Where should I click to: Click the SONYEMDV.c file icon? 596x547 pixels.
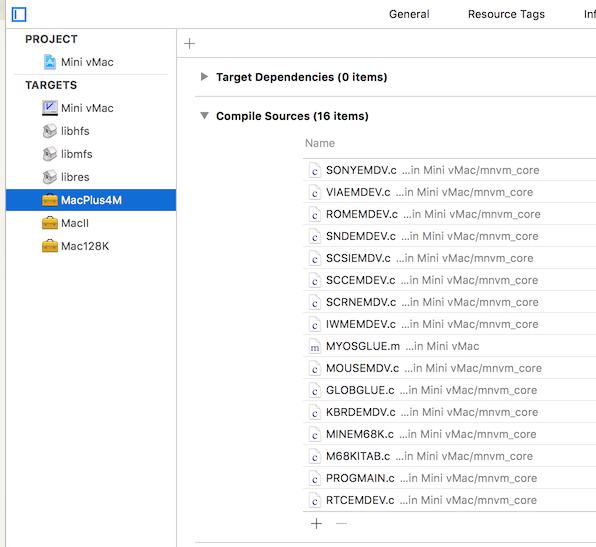[314, 170]
